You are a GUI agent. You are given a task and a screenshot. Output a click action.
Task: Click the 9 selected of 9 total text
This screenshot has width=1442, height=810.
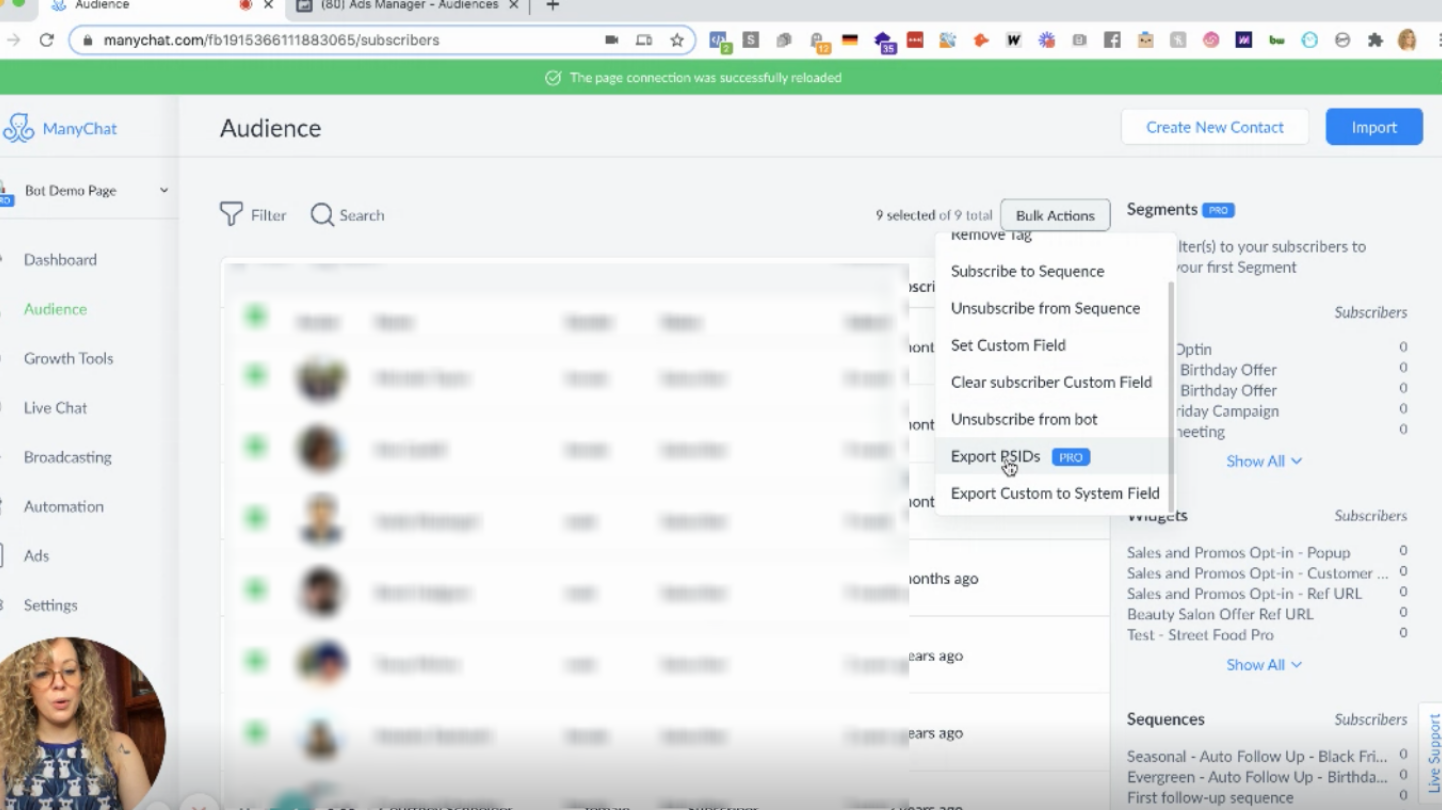[934, 215]
